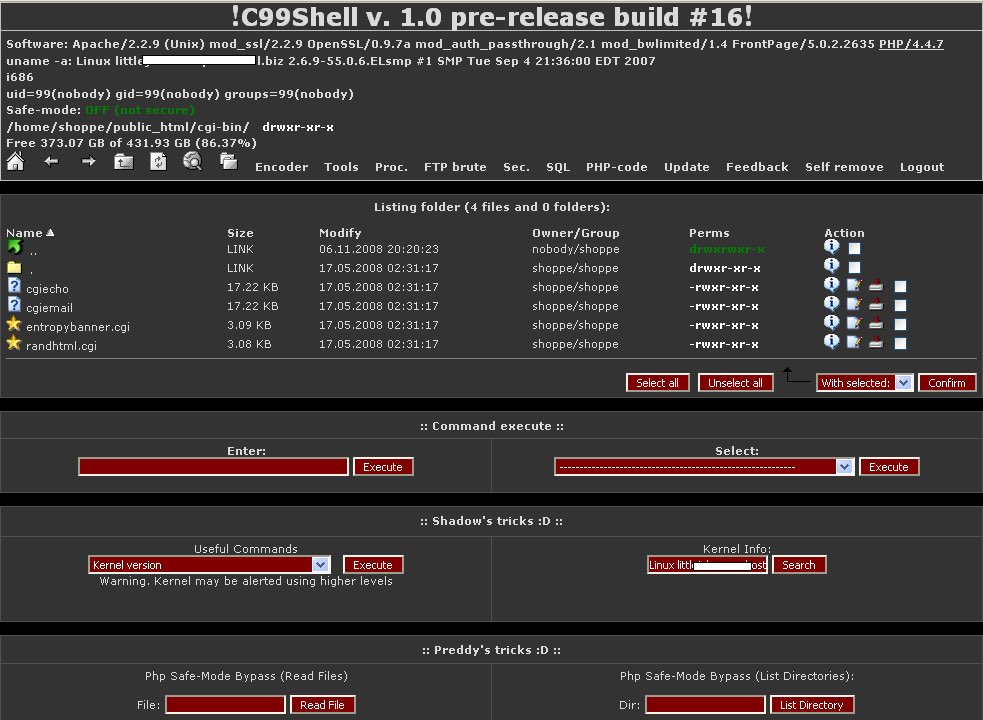
Task: Open the Command execute Select dropdown
Action: (704, 467)
